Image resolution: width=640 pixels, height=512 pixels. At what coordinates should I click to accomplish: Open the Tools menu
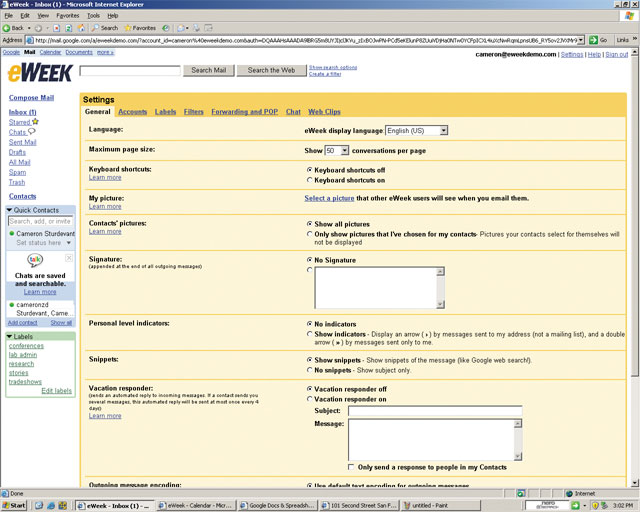click(x=93, y=16)
